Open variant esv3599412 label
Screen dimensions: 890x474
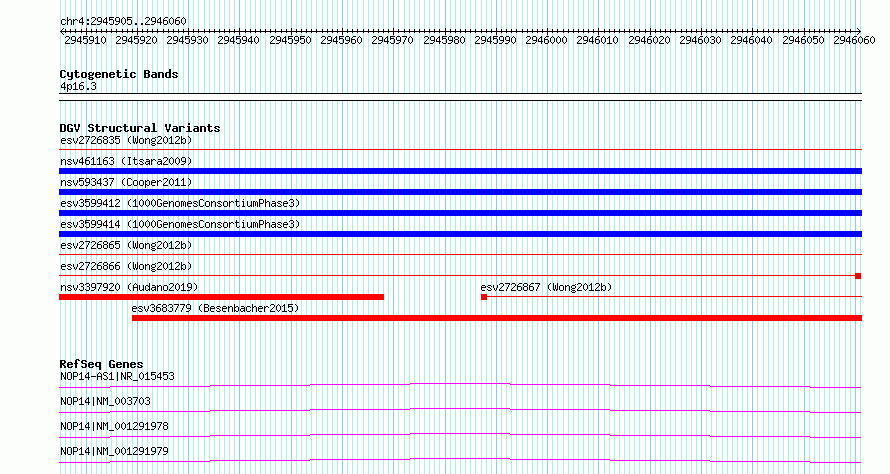coord(180,203)
